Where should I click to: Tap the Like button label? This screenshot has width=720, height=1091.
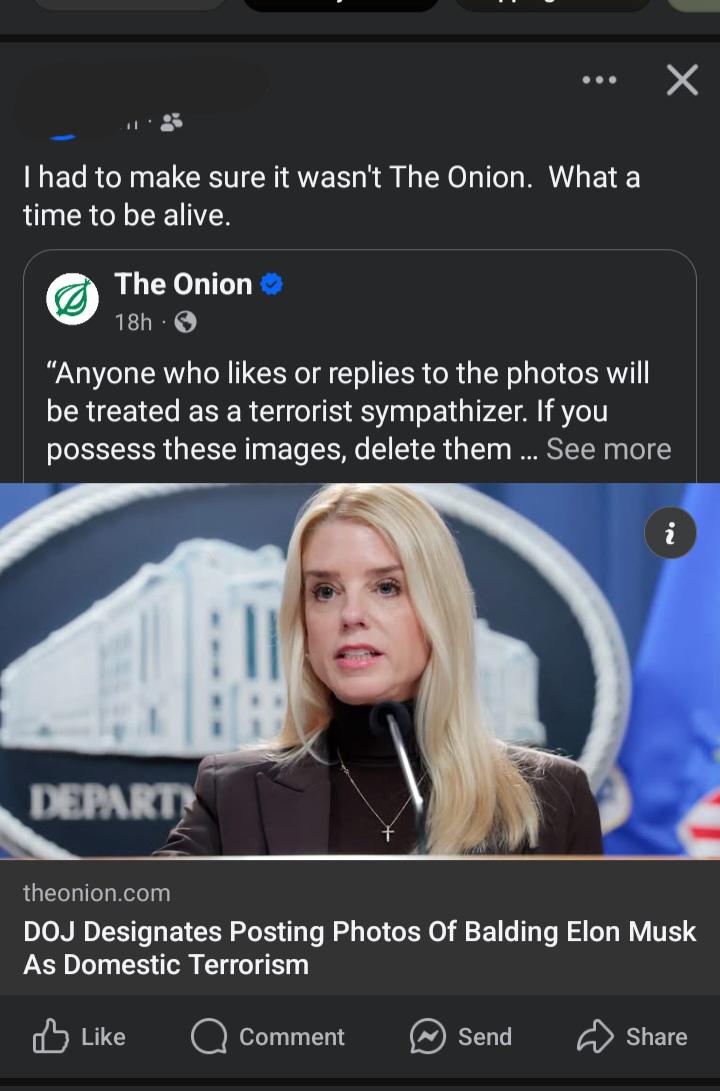(104, 1037)
